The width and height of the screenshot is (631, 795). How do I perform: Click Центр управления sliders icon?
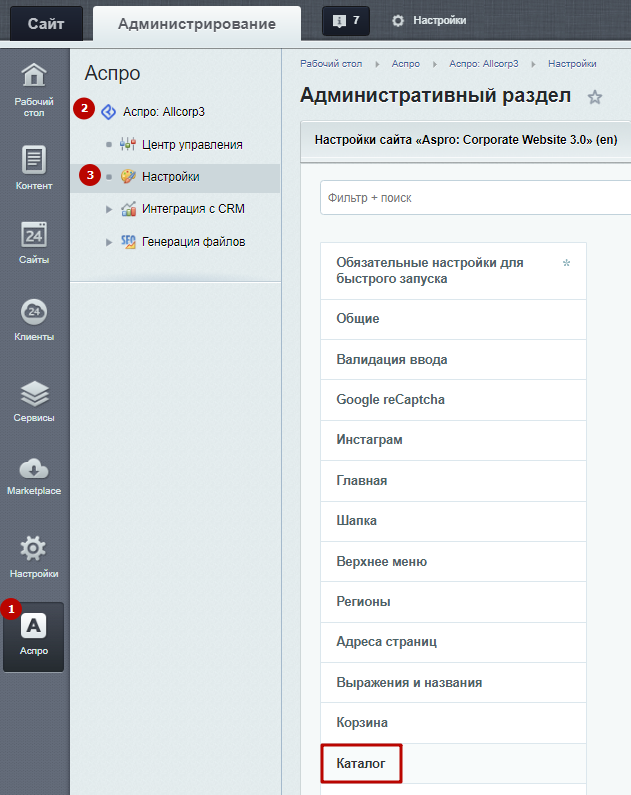point(128,144)
